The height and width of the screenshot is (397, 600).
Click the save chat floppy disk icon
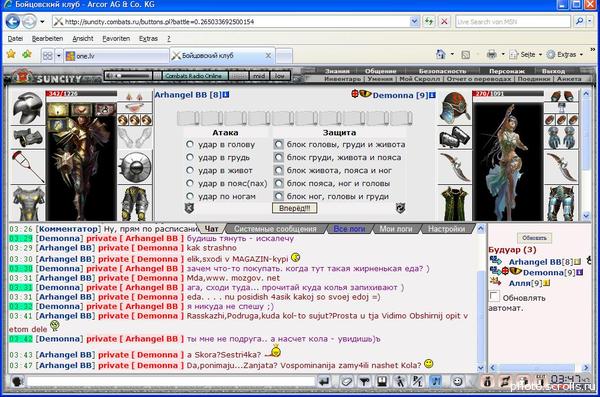tap(382, 381)
